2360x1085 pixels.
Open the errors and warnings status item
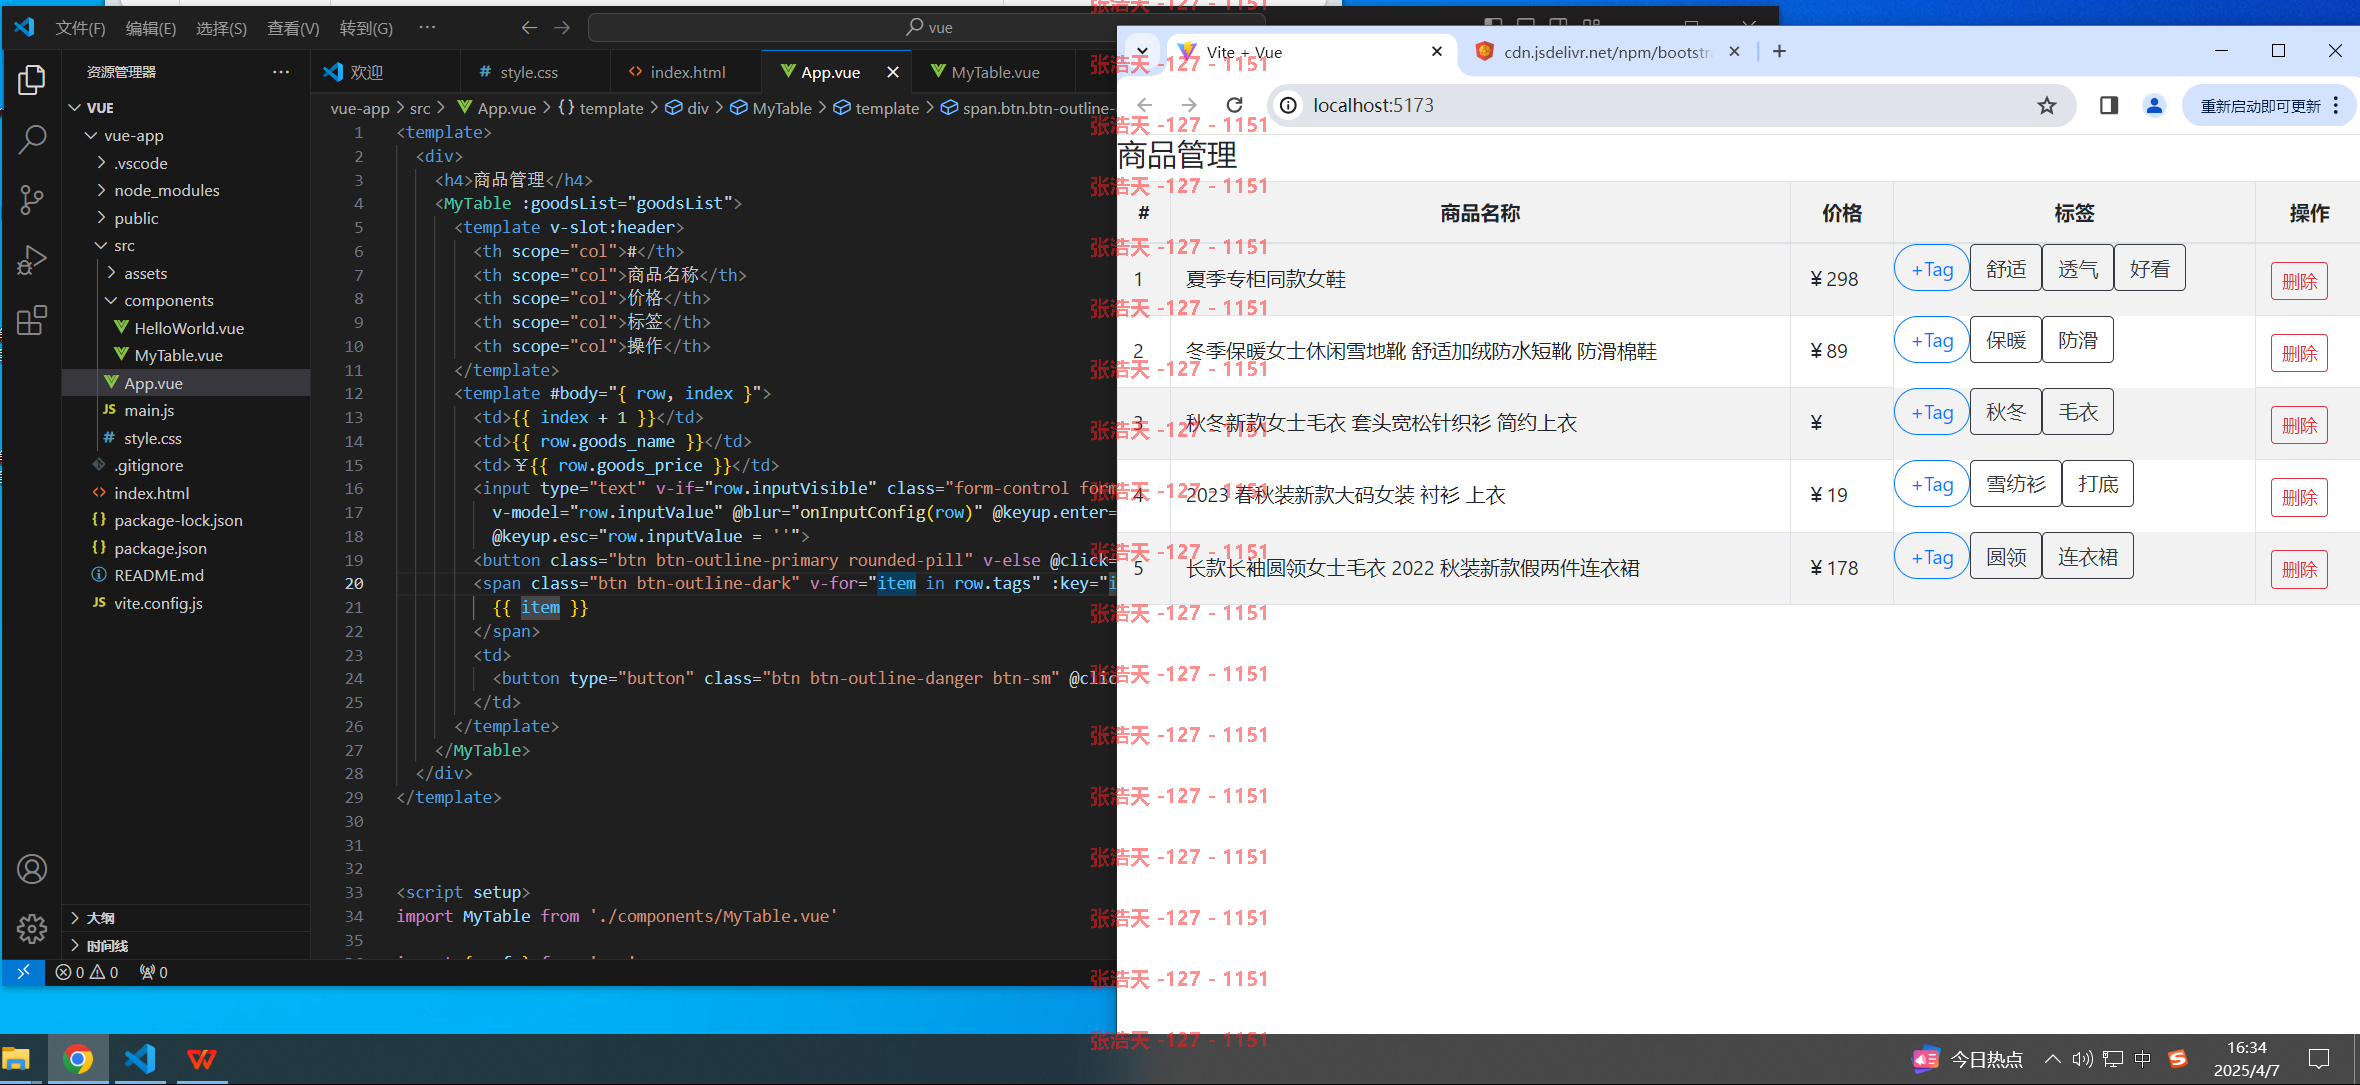click(87, 972)
